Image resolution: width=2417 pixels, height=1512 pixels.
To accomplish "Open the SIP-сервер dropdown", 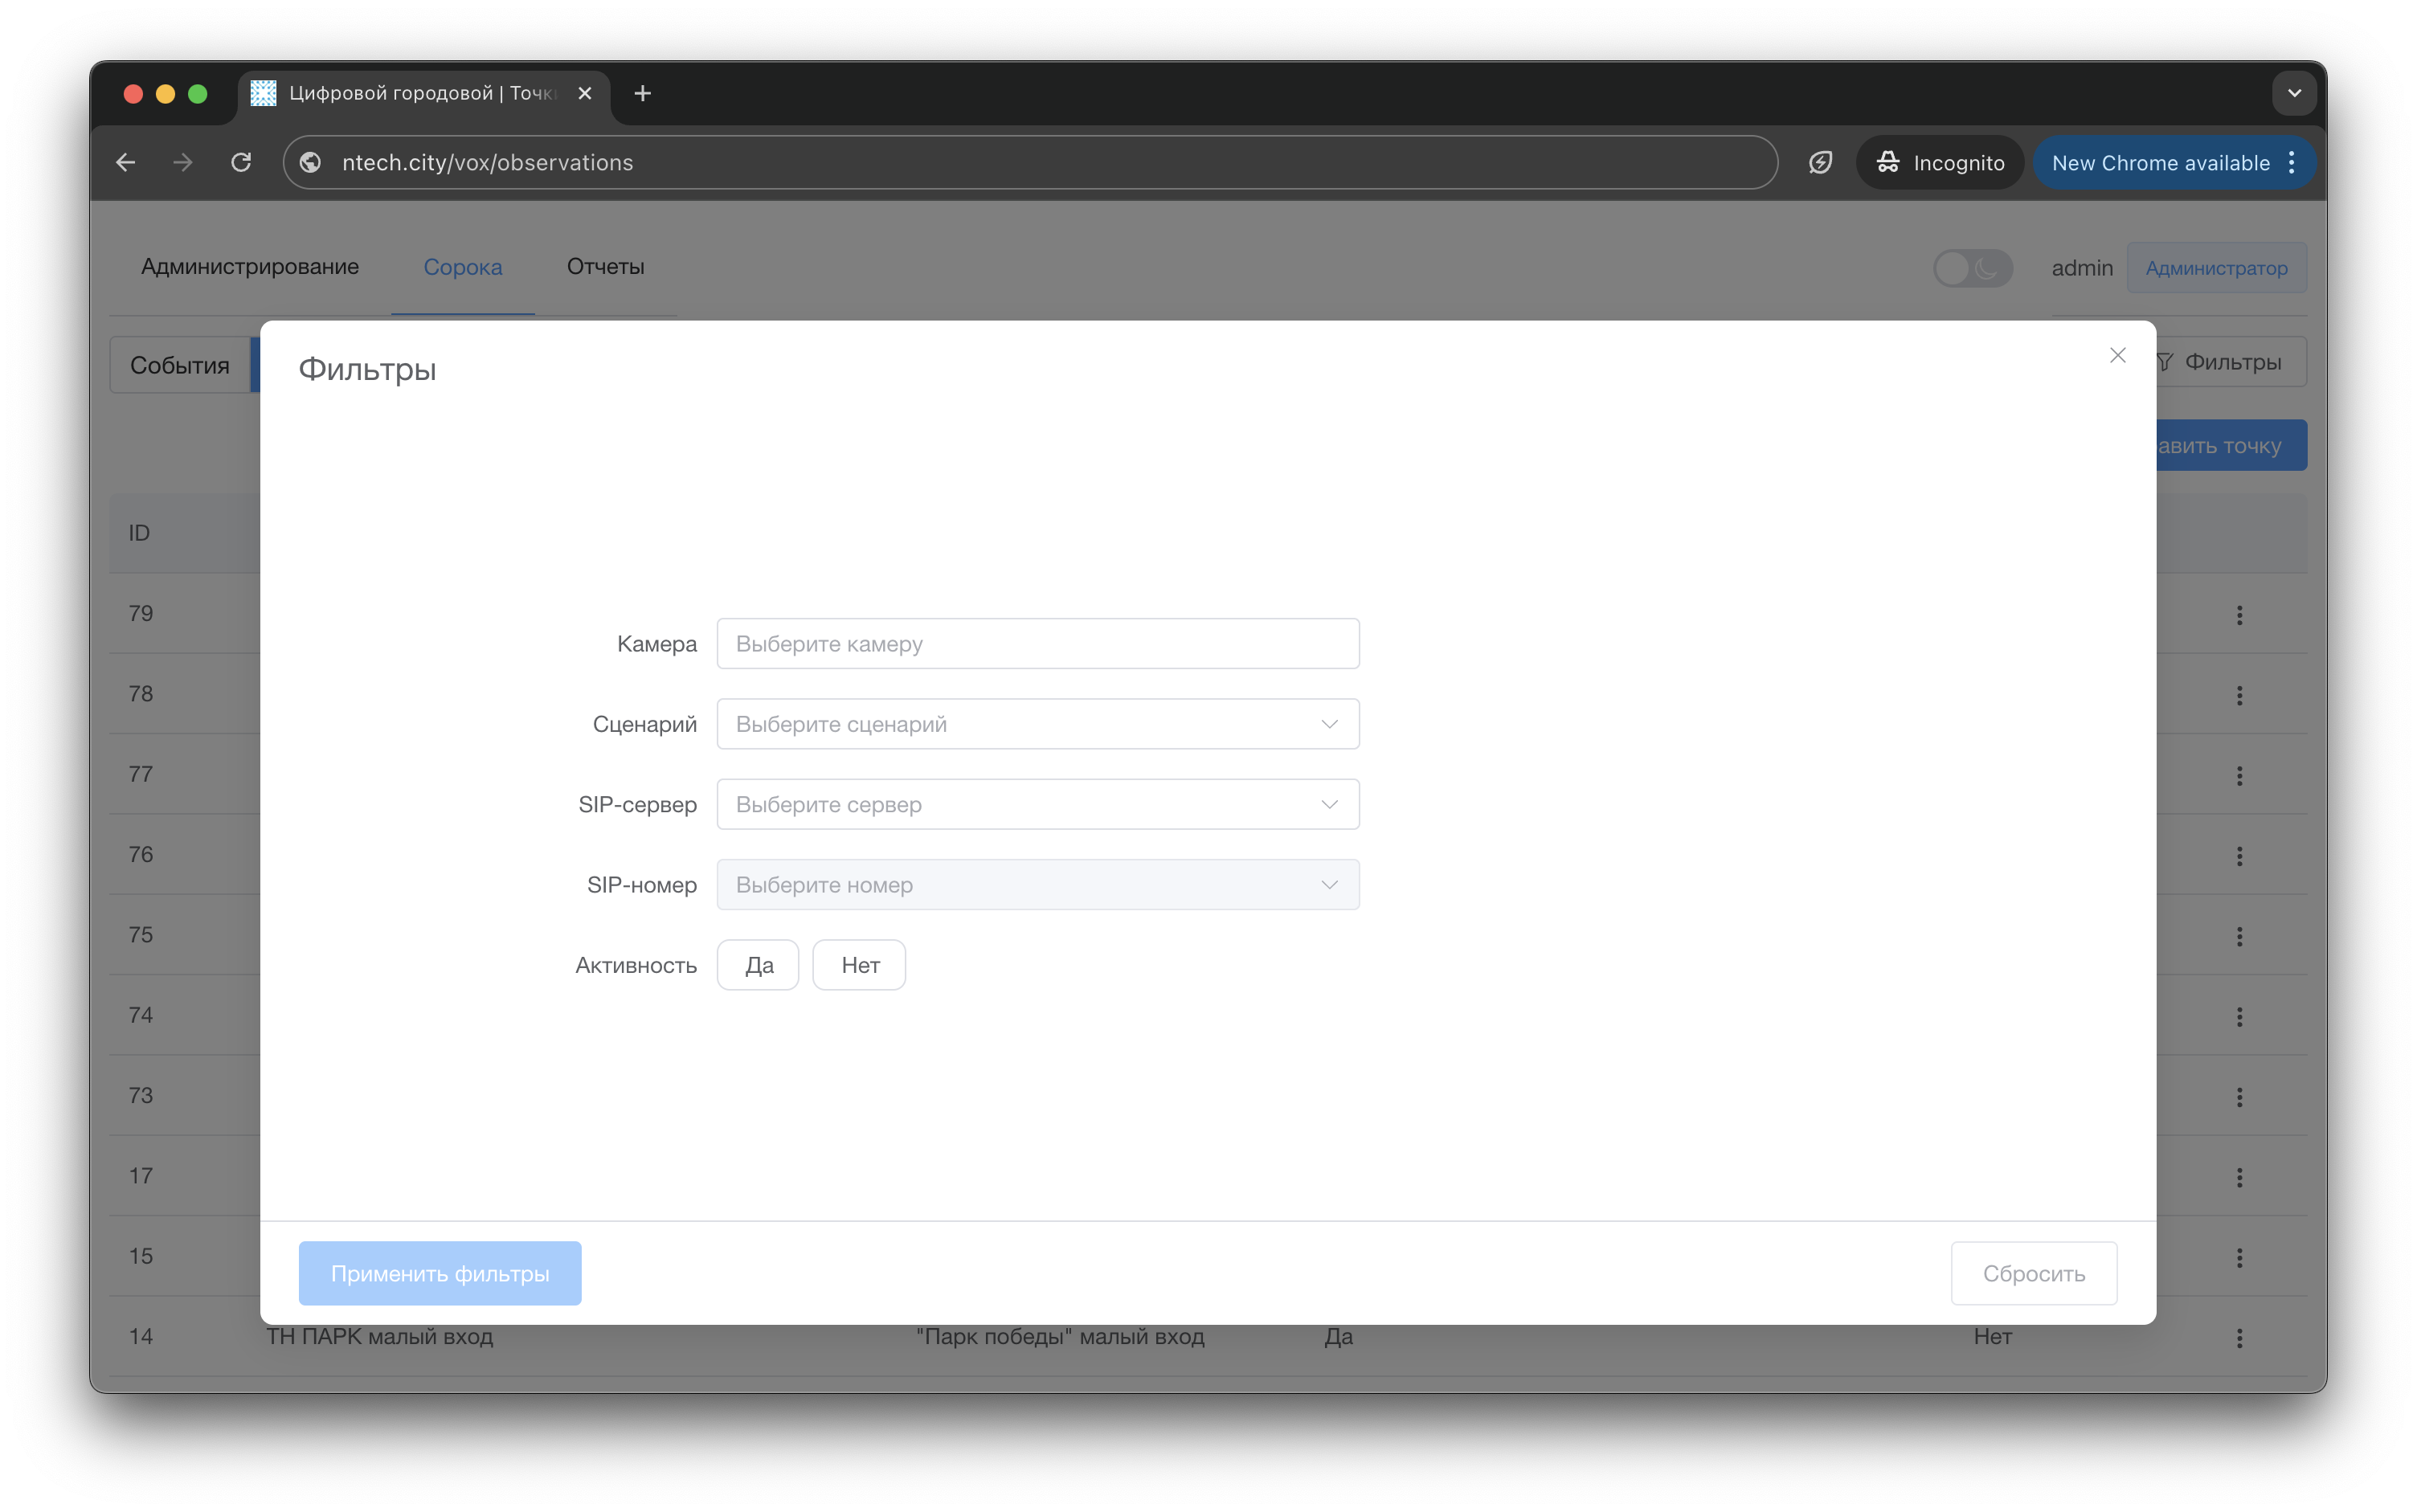I will 1037,804.
